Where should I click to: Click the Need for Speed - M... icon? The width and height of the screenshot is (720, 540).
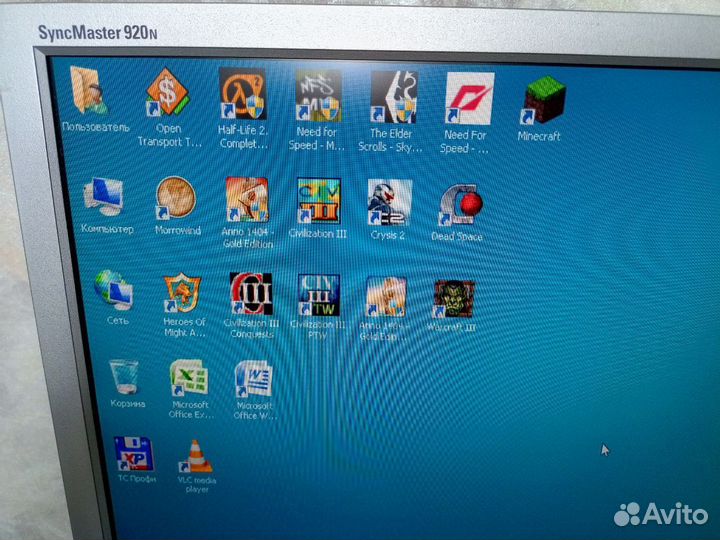(318, 96)
